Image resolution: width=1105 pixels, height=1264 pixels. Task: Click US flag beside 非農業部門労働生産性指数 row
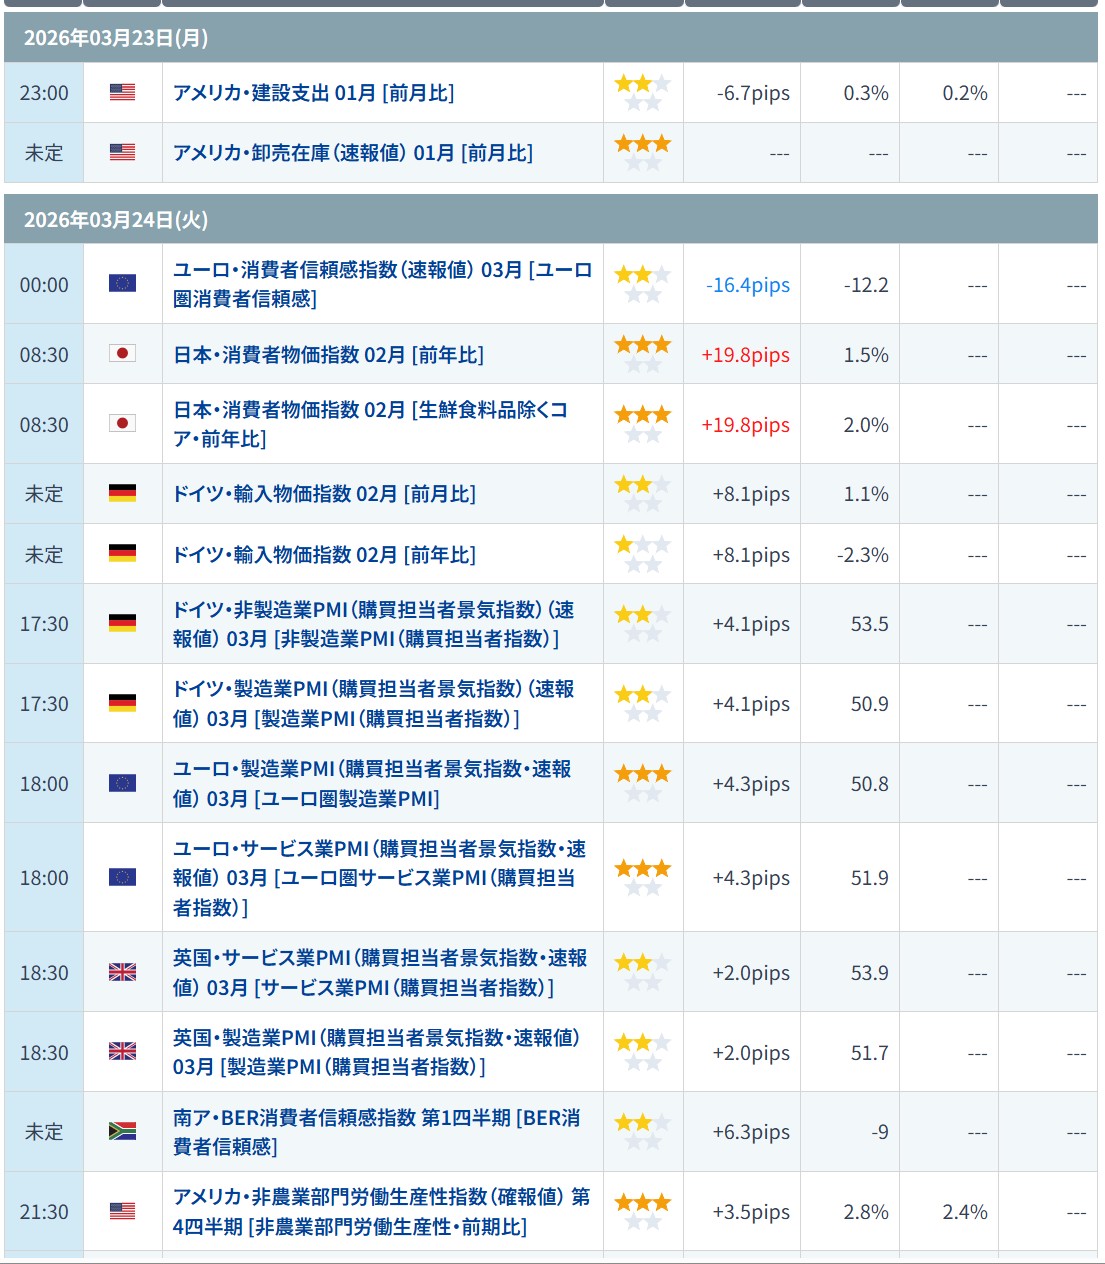click(x=122, y=1211)
